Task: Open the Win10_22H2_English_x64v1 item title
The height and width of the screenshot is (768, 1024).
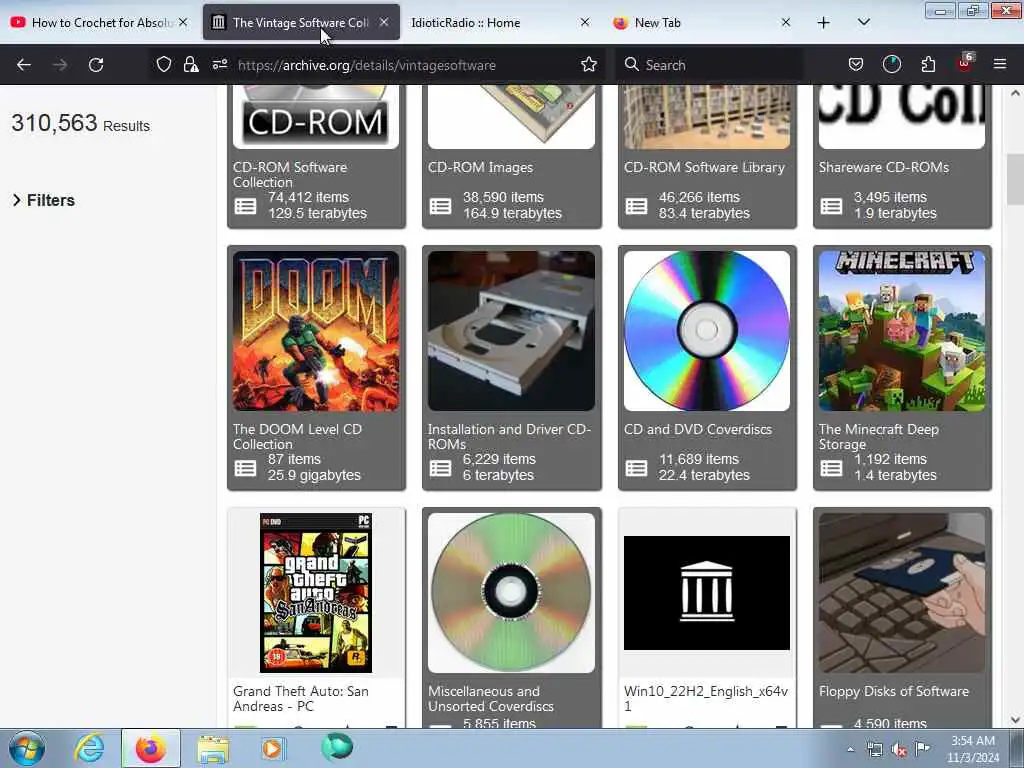Action: [x=706, y=698]
